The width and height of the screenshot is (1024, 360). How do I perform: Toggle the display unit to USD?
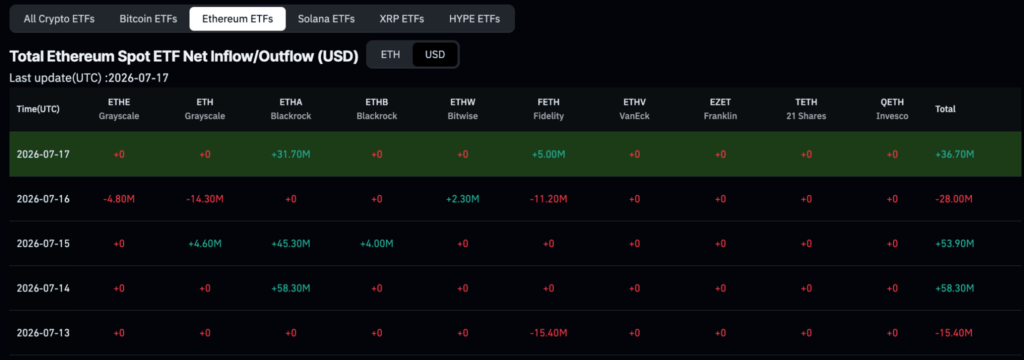tap(435, 54)
